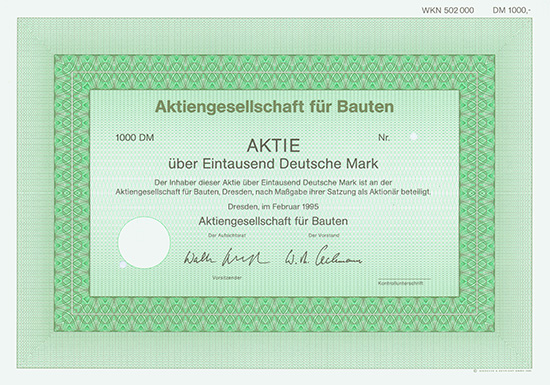Click 'Dresden, im Februar 1995' date line
The width and height of the screenshot is (550, 385).
pyautogui.click(x=273, y=207)
